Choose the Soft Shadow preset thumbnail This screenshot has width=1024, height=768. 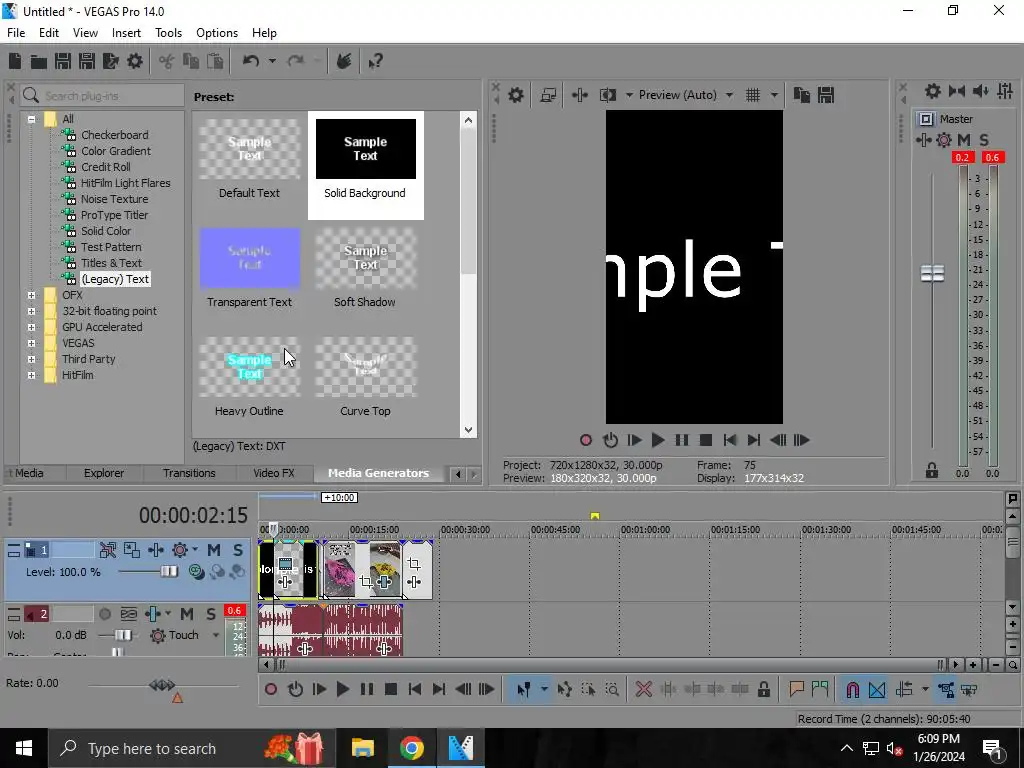coord(365,259)
